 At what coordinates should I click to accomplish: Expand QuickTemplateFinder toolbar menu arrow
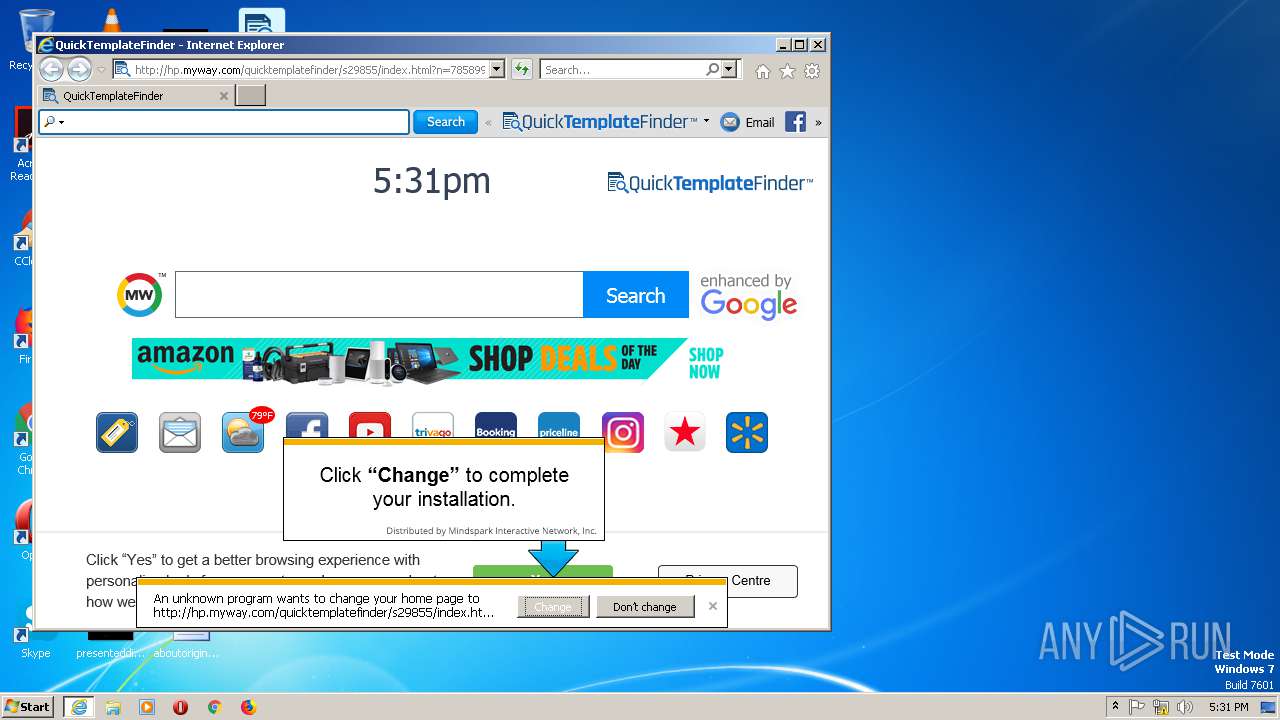pyautogui.click(x=706, y=122)
